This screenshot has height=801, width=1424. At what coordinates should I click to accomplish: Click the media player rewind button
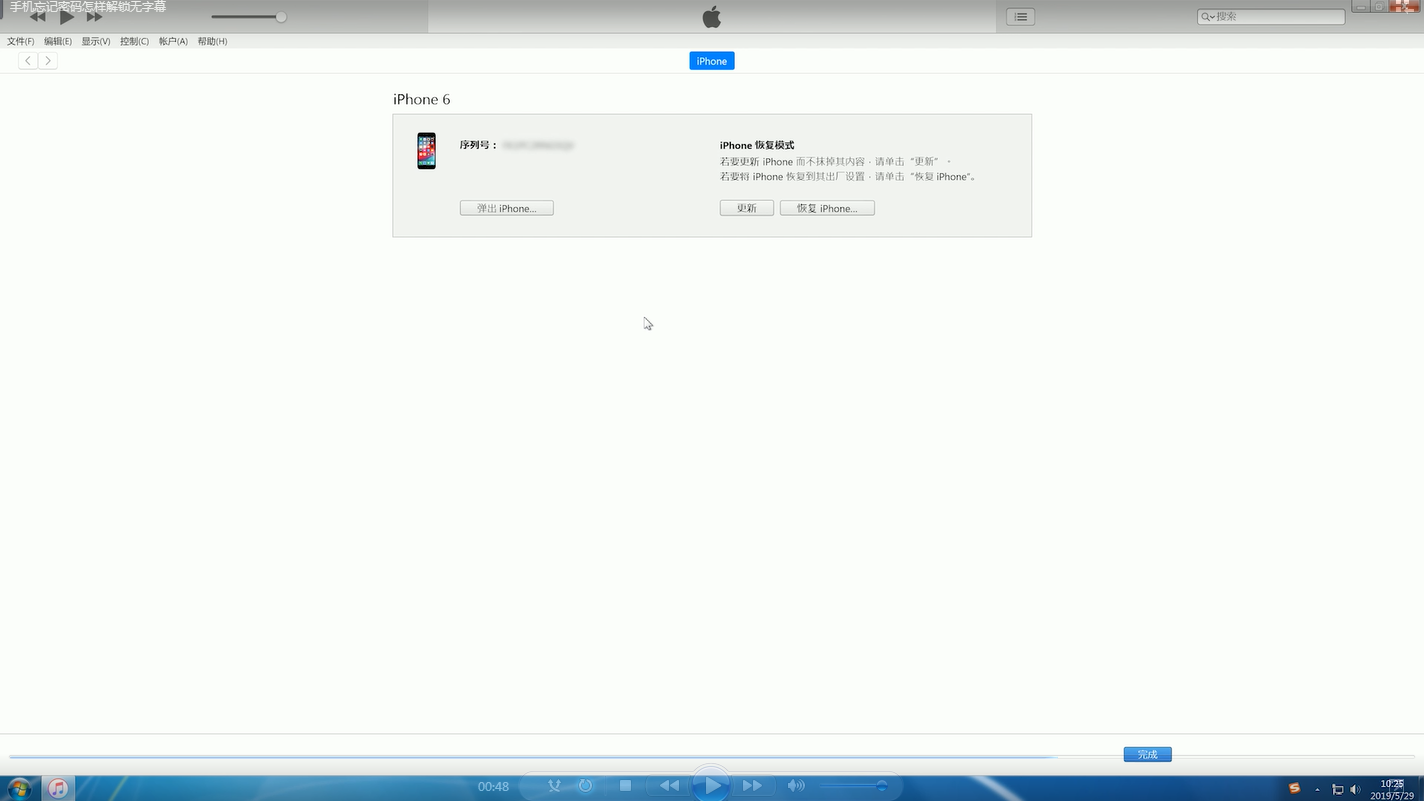tap(669, 786)
